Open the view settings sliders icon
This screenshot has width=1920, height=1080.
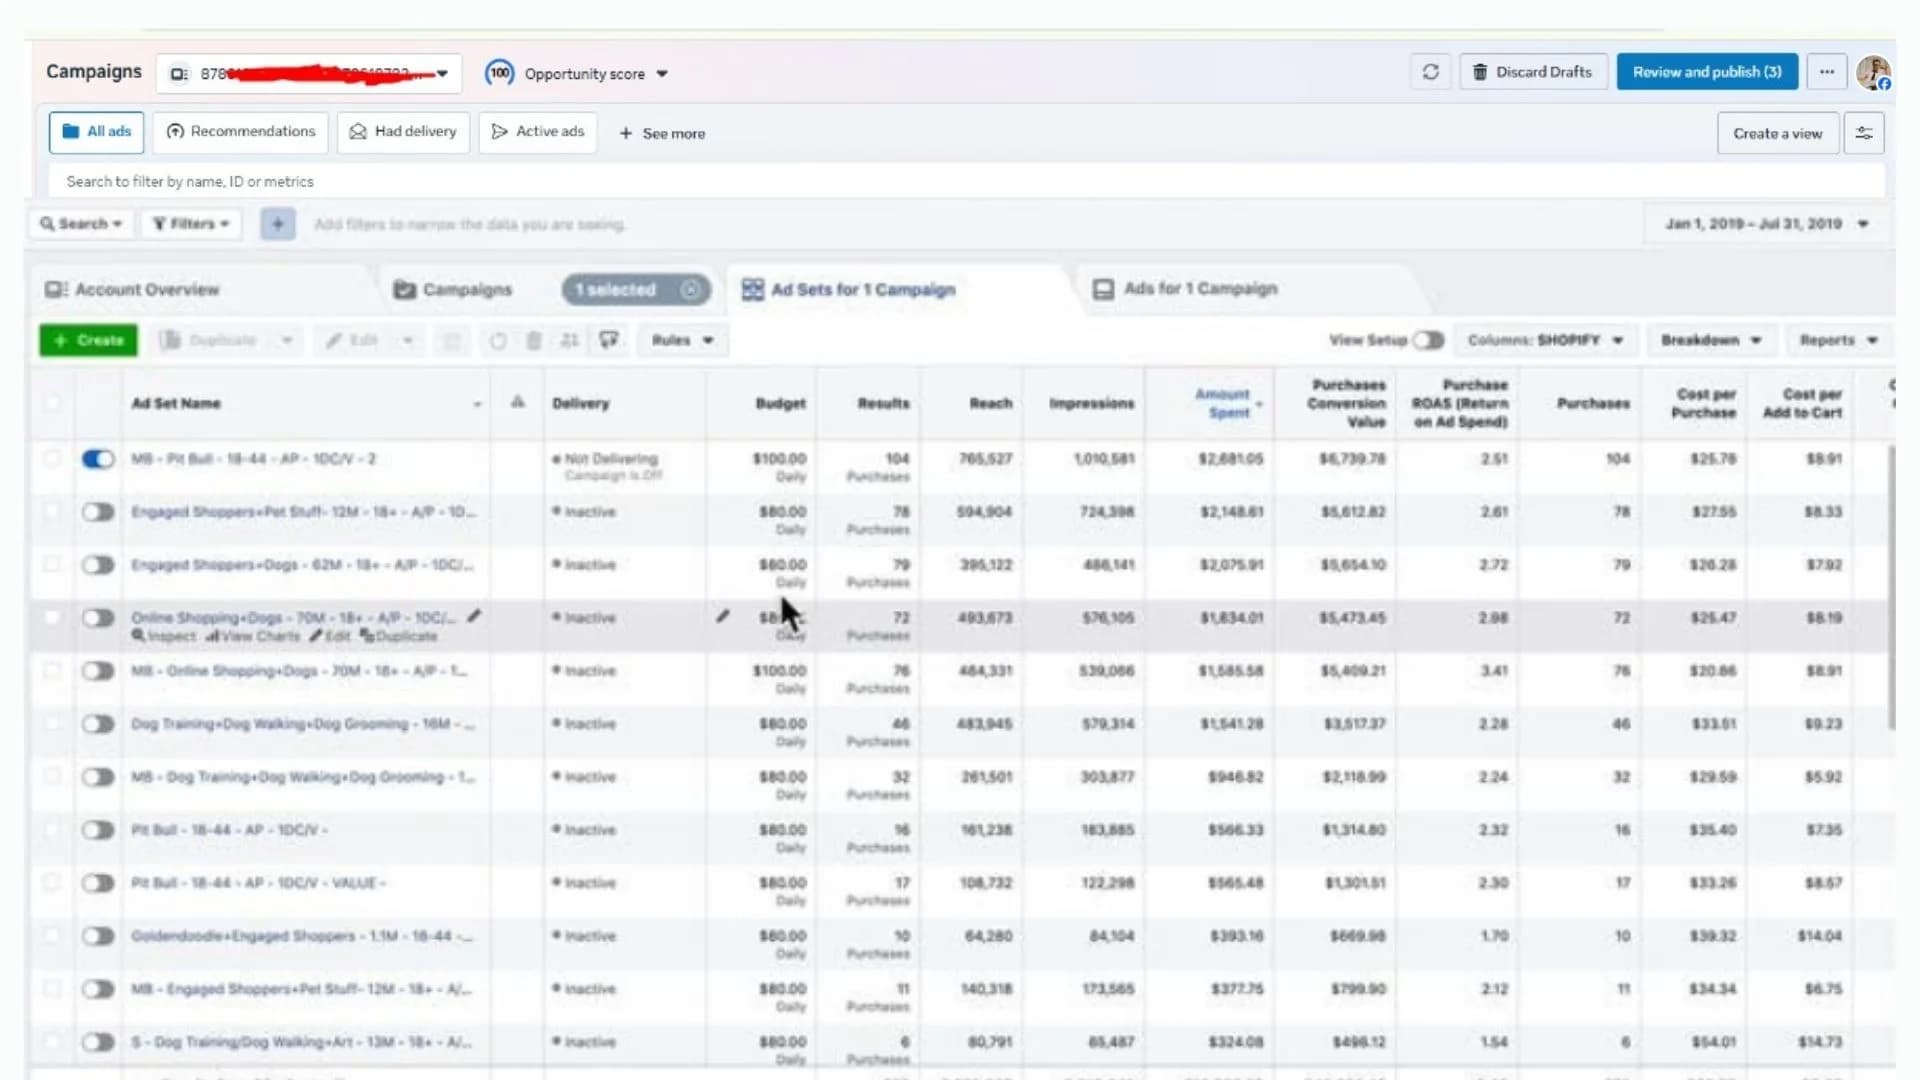(x=1864, y=133)
